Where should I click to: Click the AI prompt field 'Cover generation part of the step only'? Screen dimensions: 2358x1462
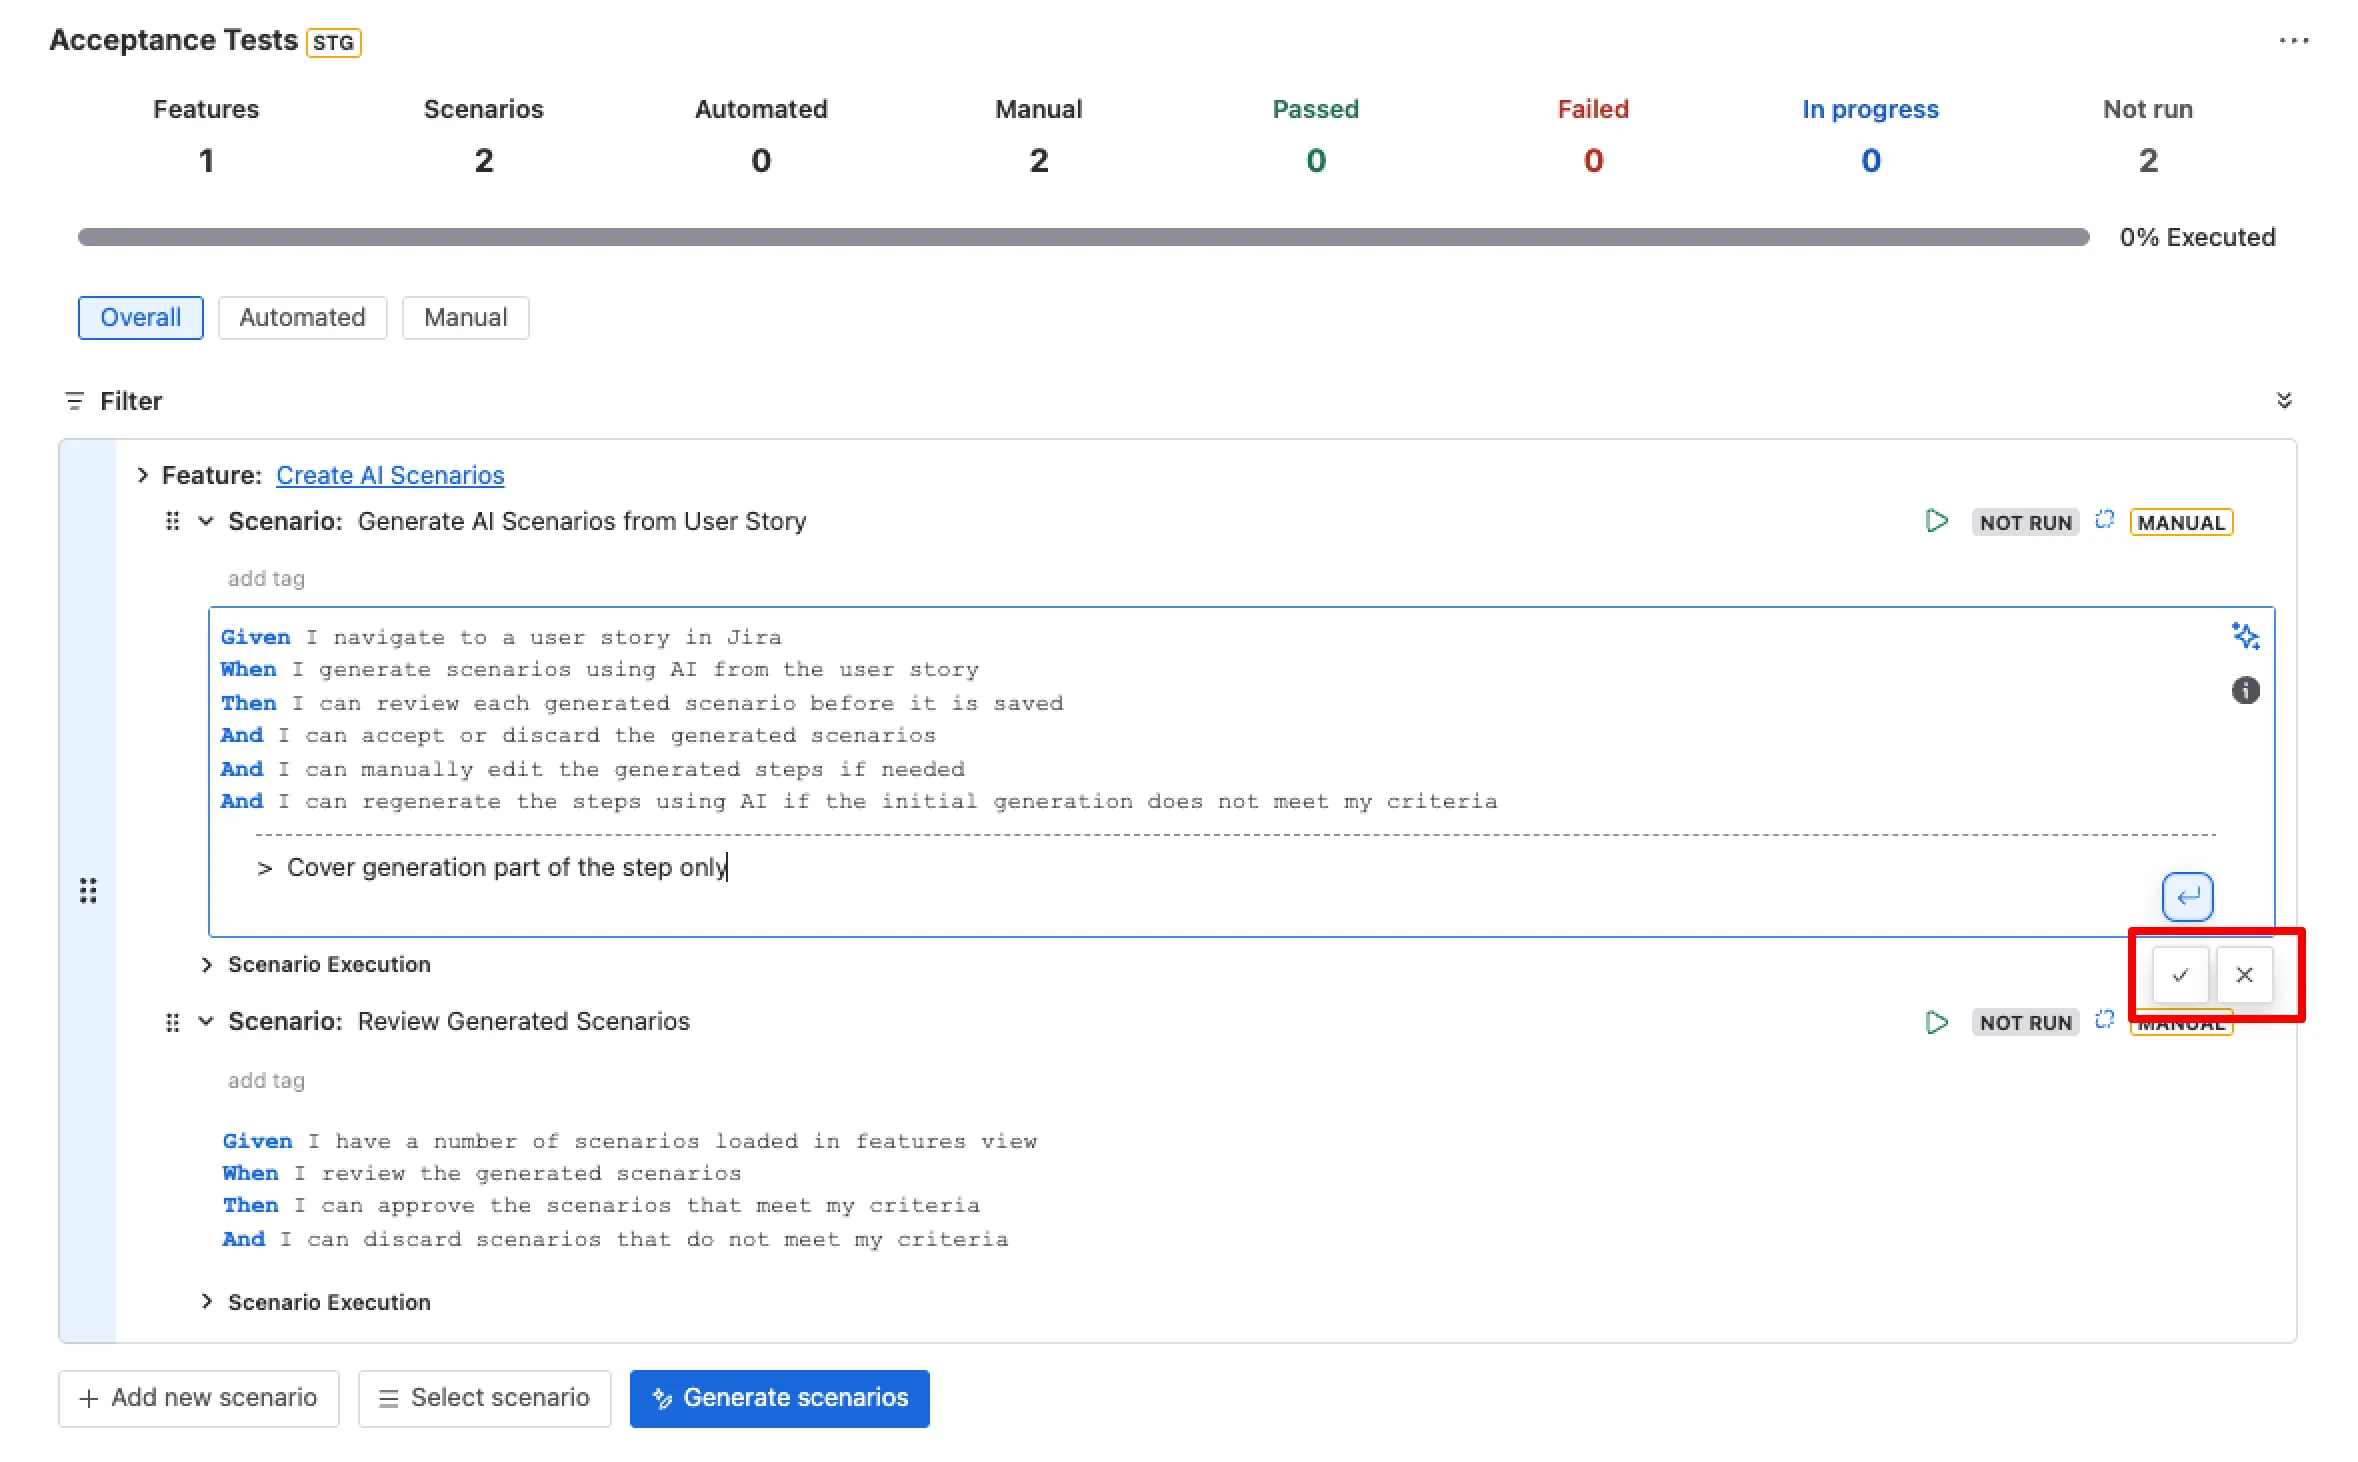pyautogui.click(x=507, y=867)
